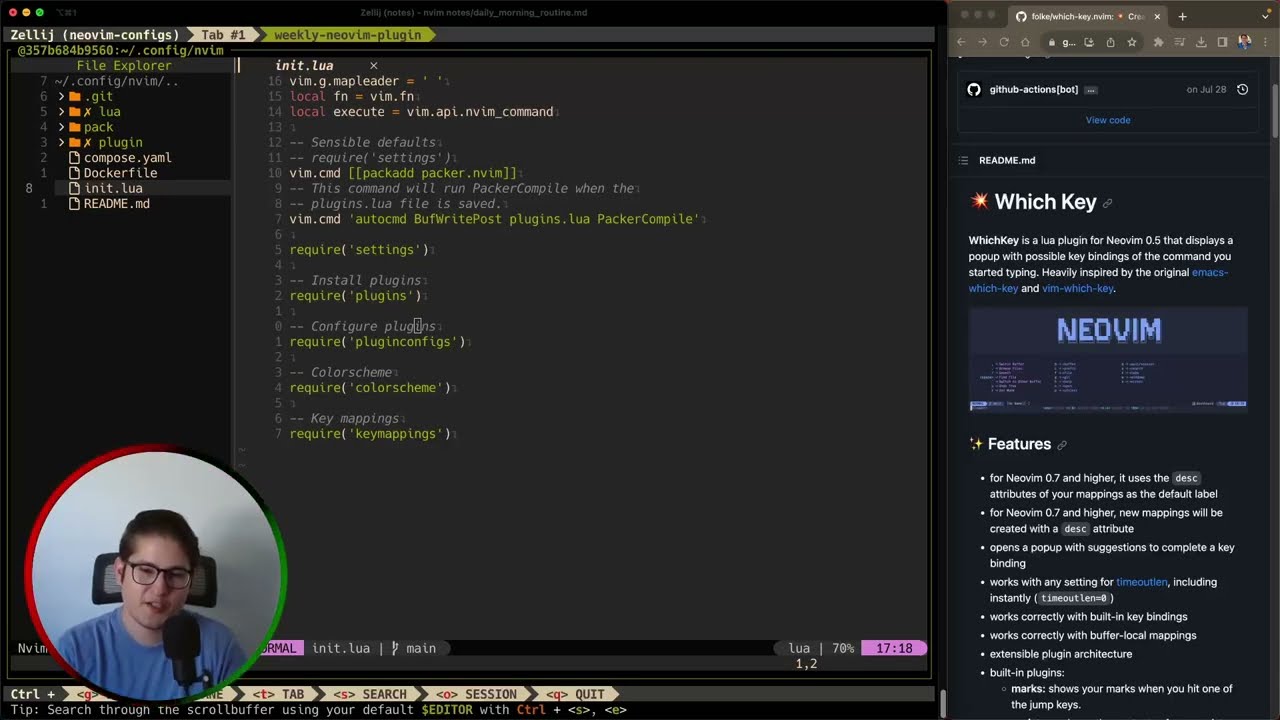The image size is (1280, 720).
Task: Go forward in the browser window
Action: click(982, 42)
